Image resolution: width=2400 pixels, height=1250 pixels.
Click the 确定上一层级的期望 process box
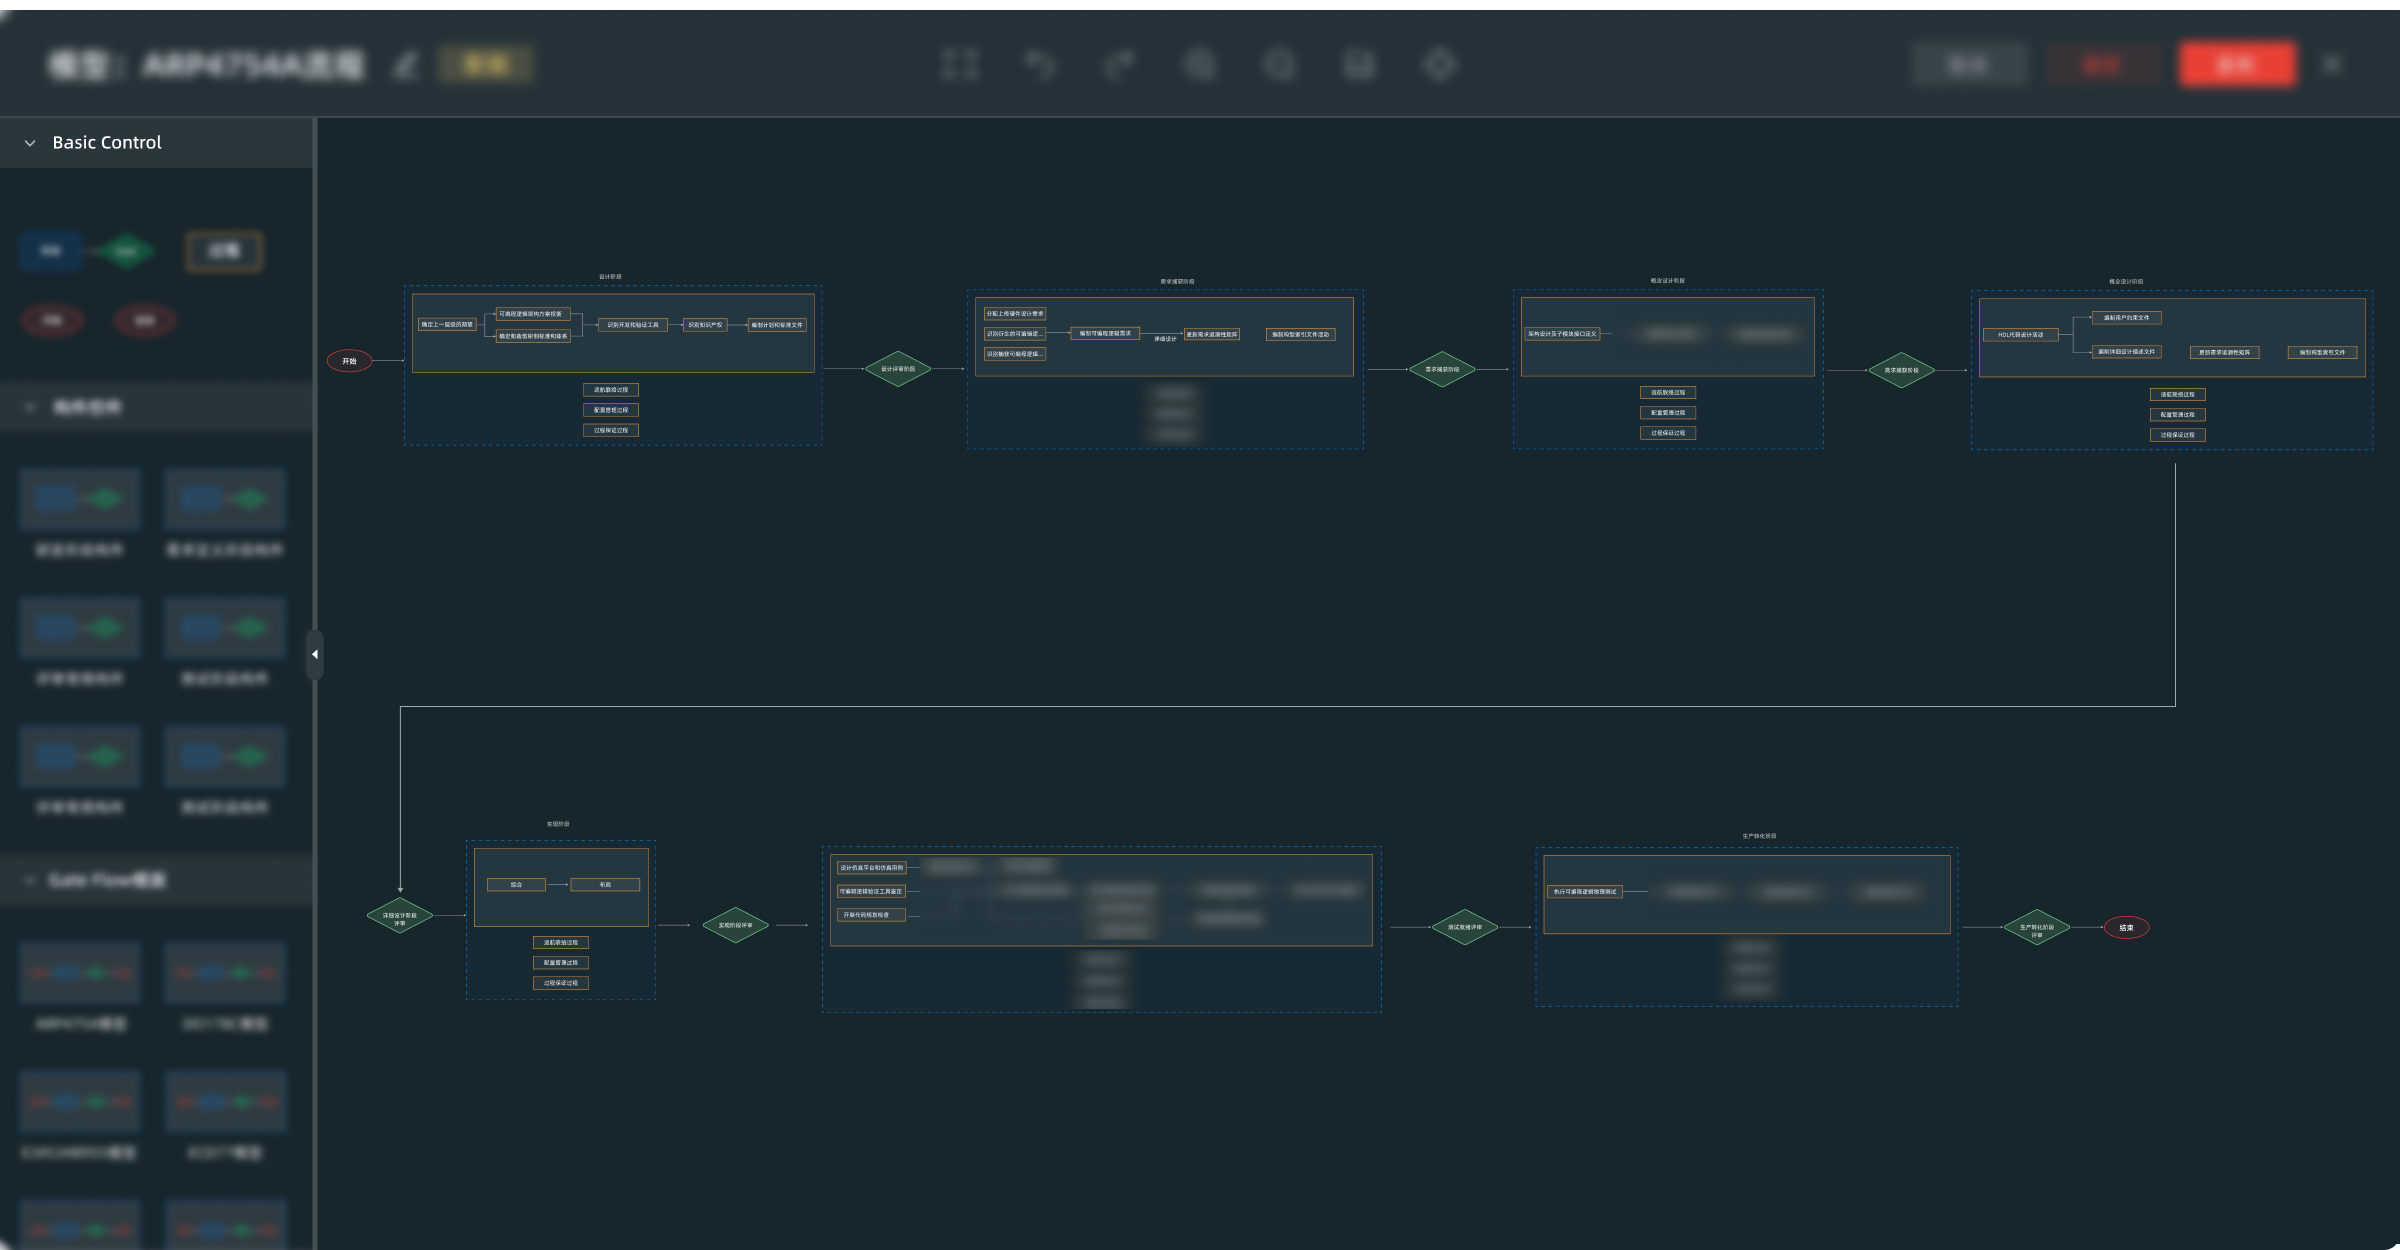tap(447, 325)
